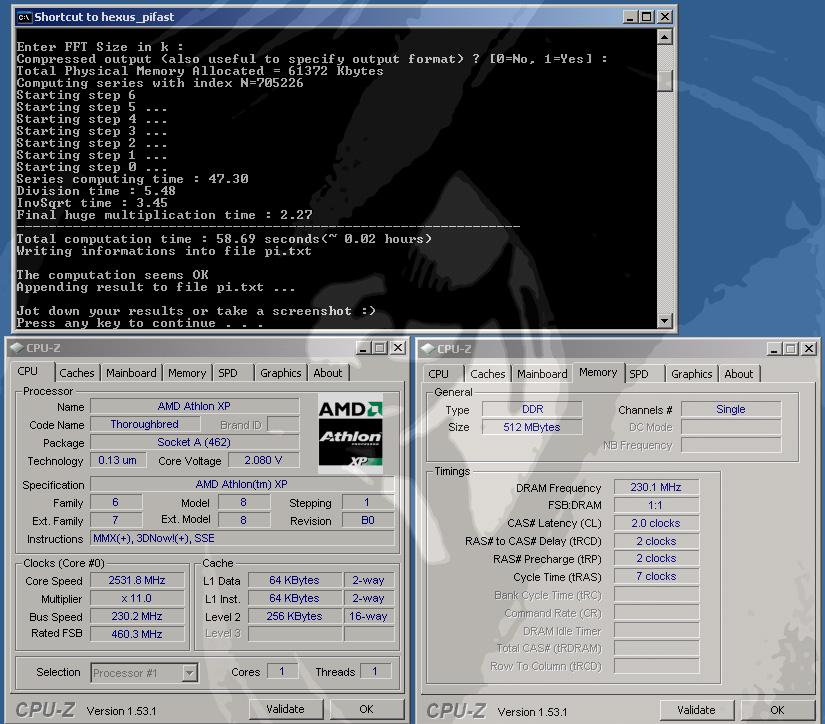The height and width of the screenshot is (724, 825).
Task: Switch to Memory tab in left CPU-Z window
Action: pos(187,373)
